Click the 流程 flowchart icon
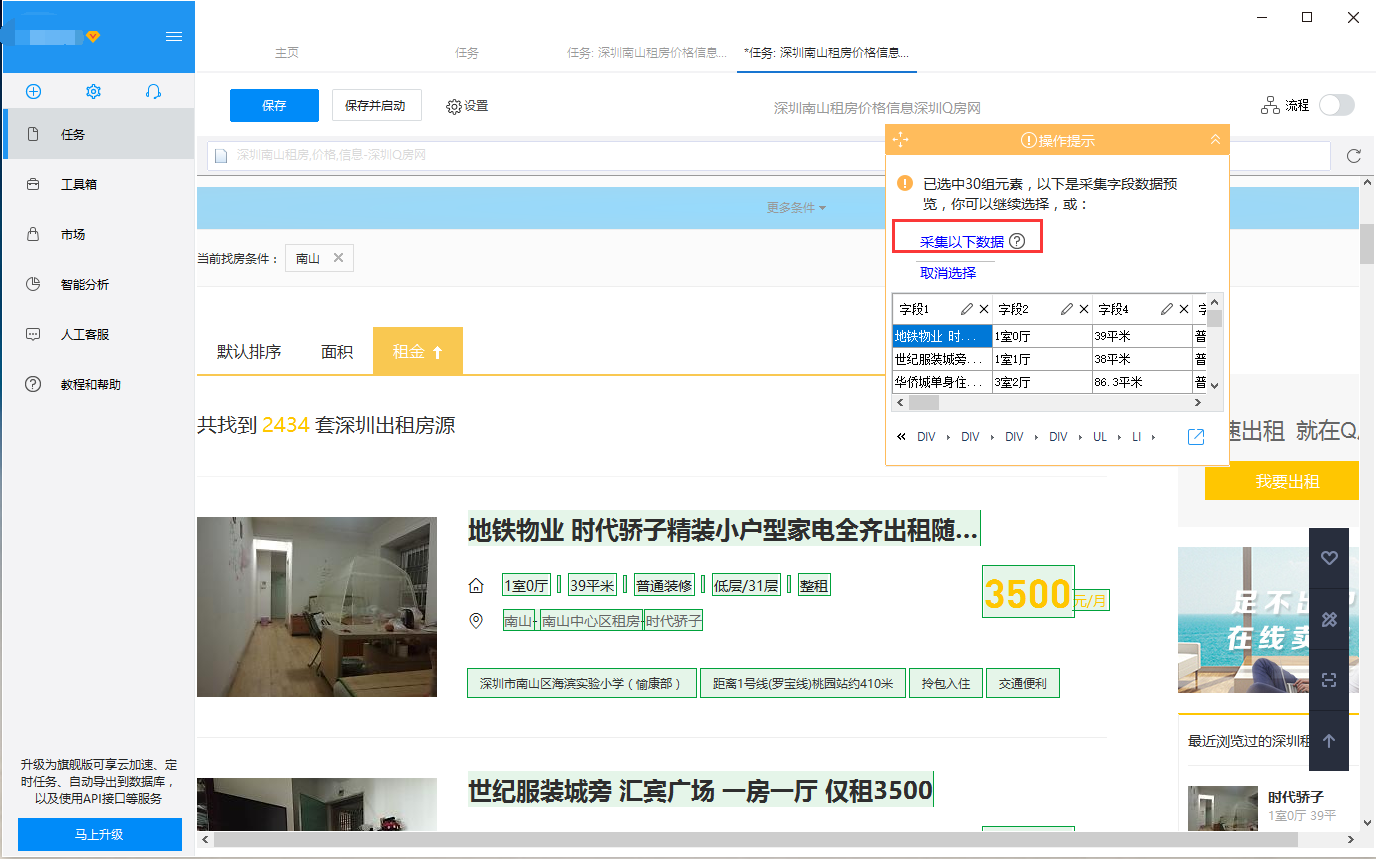1376x859 pixels. 1270,105
